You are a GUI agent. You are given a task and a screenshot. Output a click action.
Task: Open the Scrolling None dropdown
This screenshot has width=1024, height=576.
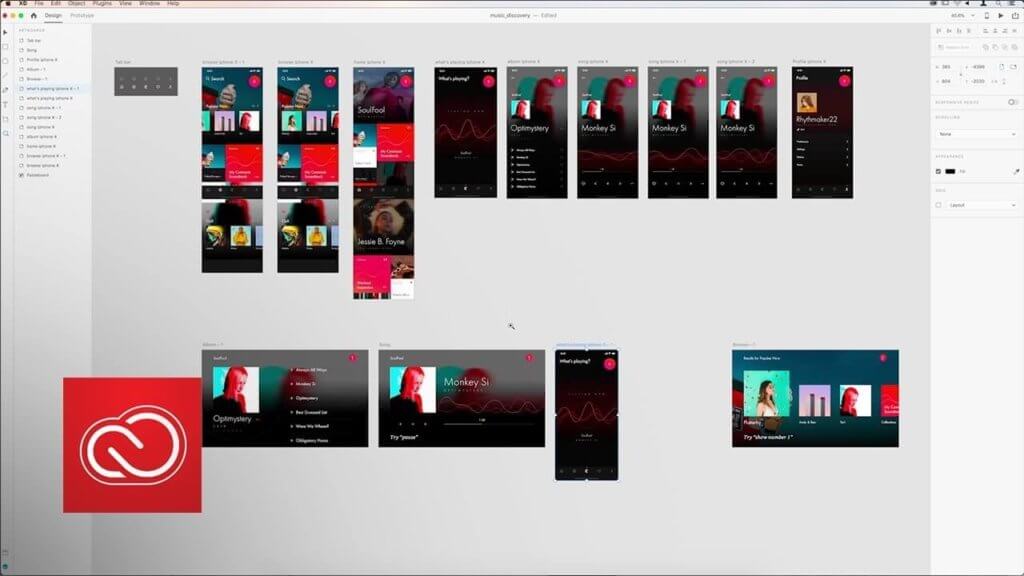click(976, 134)
